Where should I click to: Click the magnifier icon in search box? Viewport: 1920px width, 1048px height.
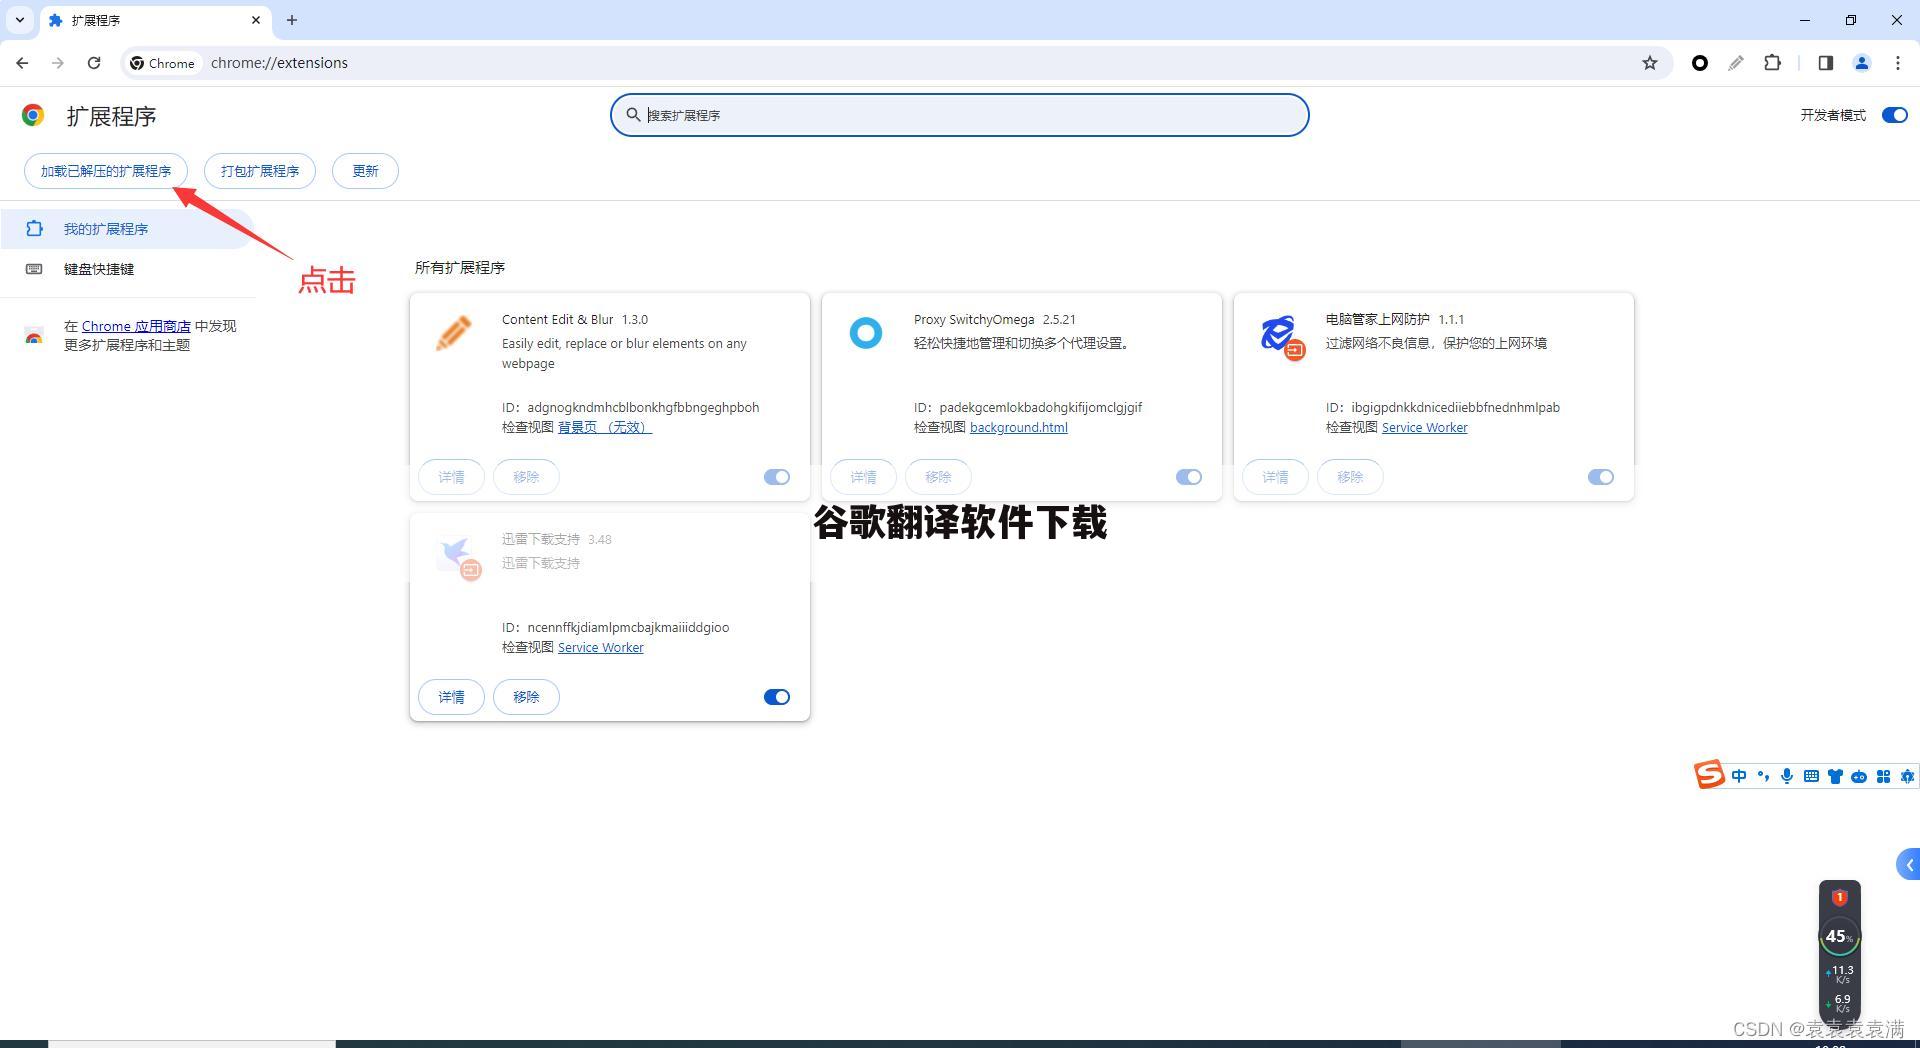click(x=633, y=115)
